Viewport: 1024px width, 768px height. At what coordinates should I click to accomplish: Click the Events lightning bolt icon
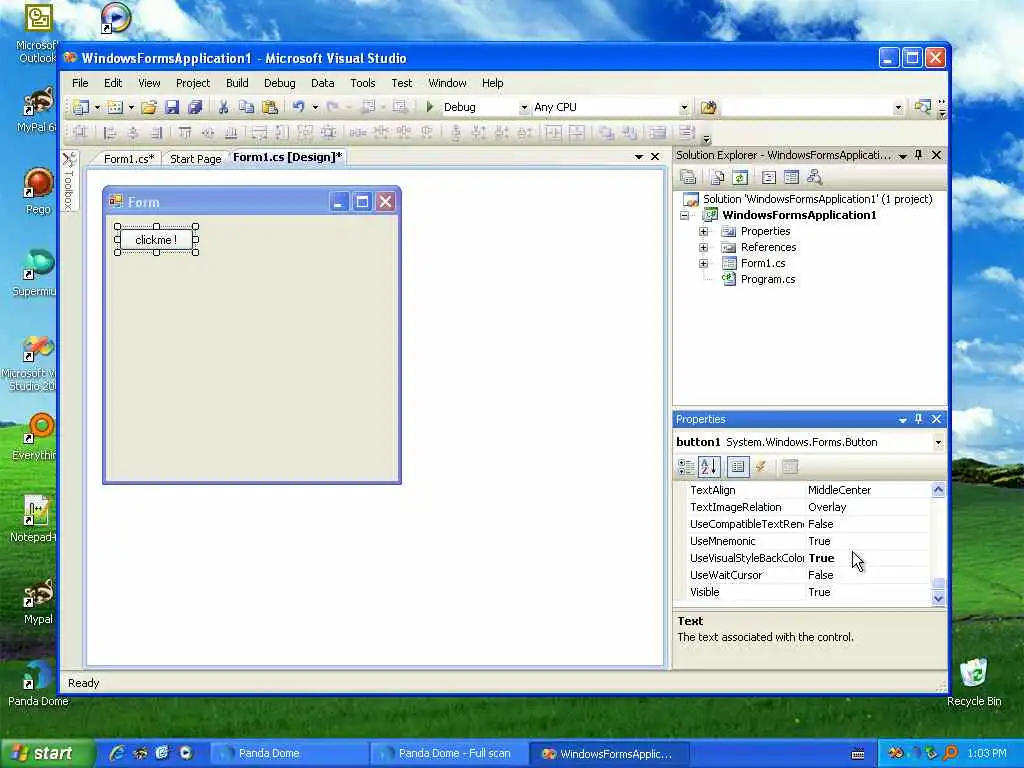(761, 466)
